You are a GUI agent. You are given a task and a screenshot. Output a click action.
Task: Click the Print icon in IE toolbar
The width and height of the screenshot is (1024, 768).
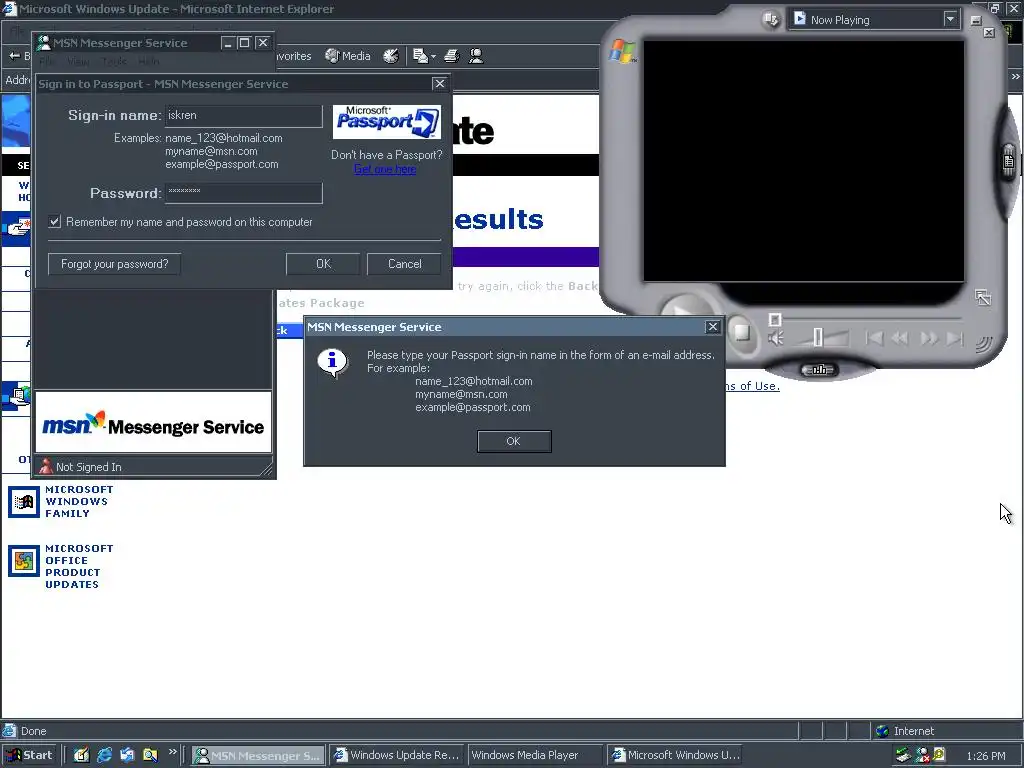(x=452, y=56)
